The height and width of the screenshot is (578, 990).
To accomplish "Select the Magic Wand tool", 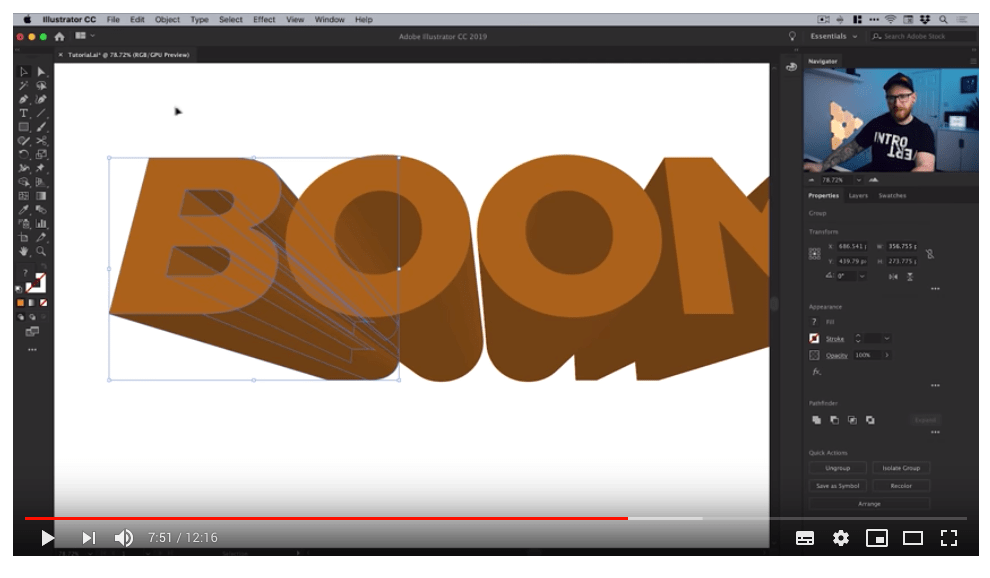I will tap(24, 85).
